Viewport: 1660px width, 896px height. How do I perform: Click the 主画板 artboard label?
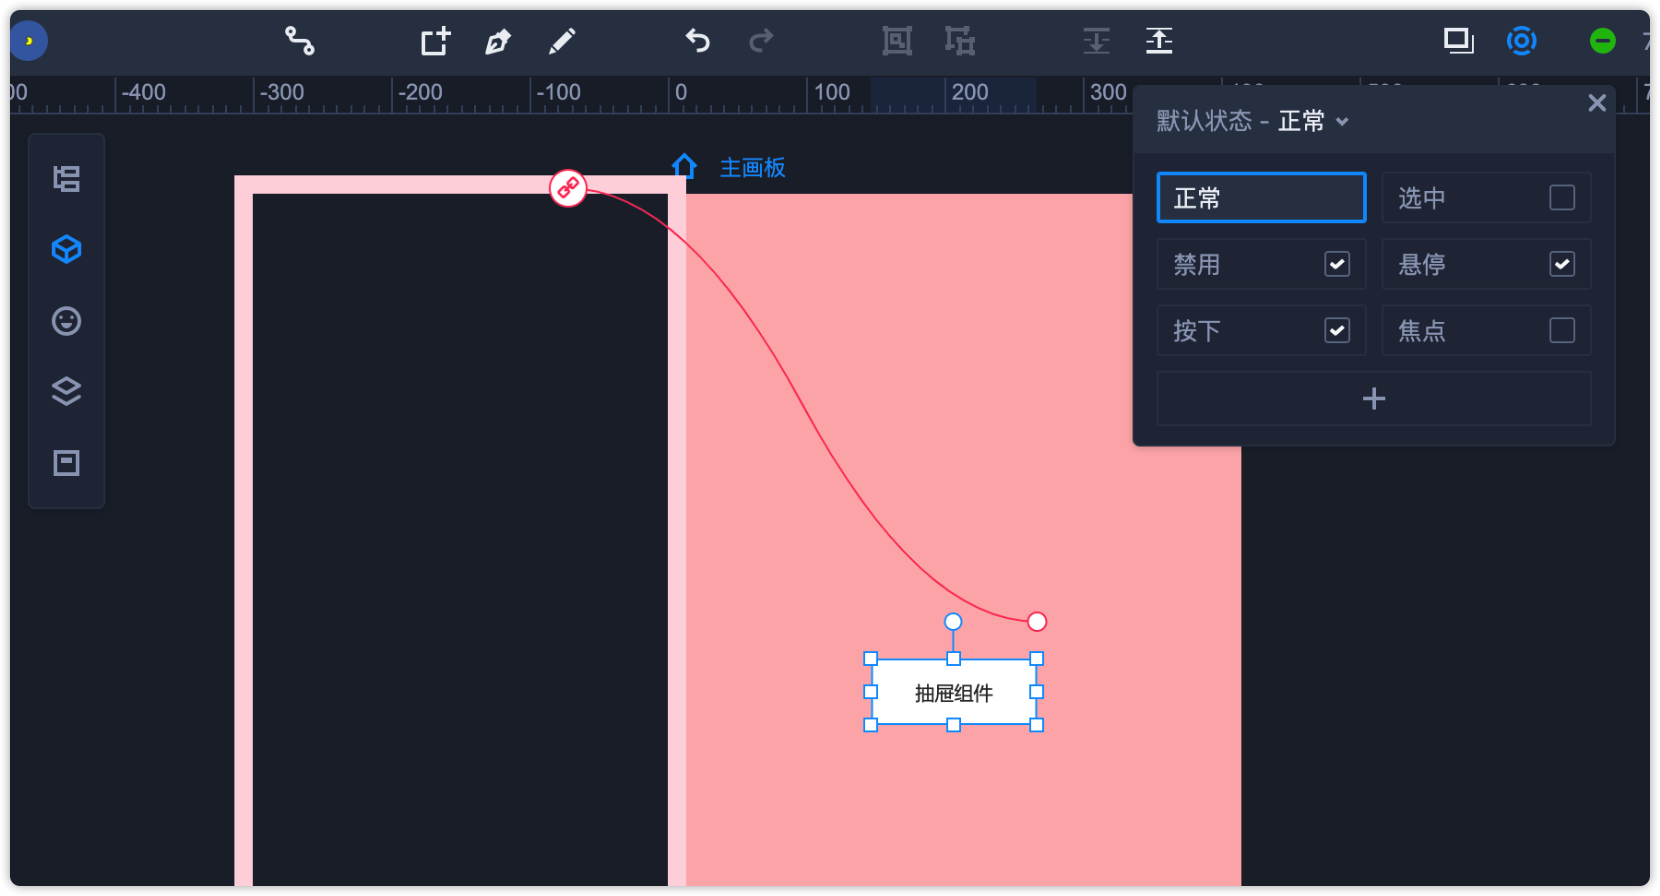click(x=752, y=168)
